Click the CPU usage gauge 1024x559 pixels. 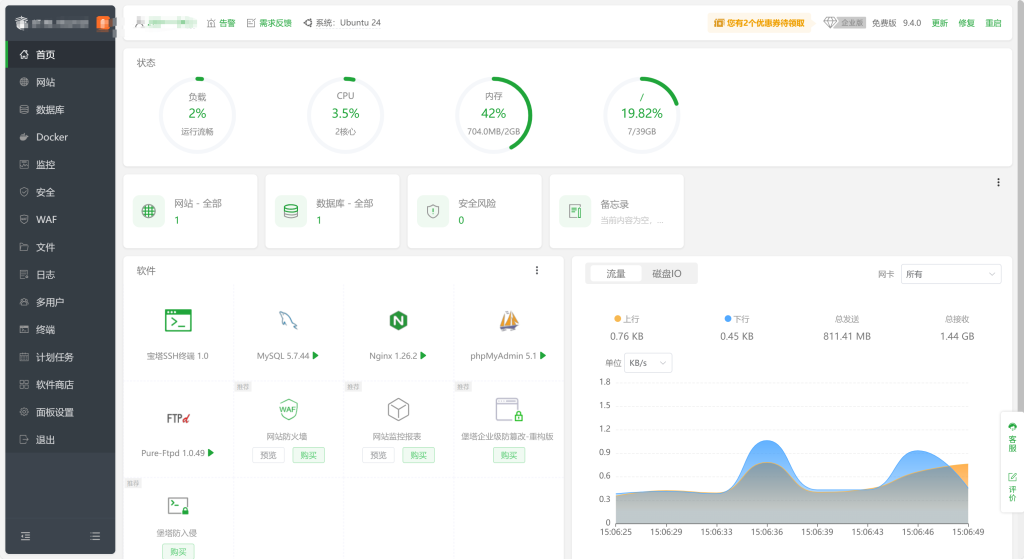345,115
